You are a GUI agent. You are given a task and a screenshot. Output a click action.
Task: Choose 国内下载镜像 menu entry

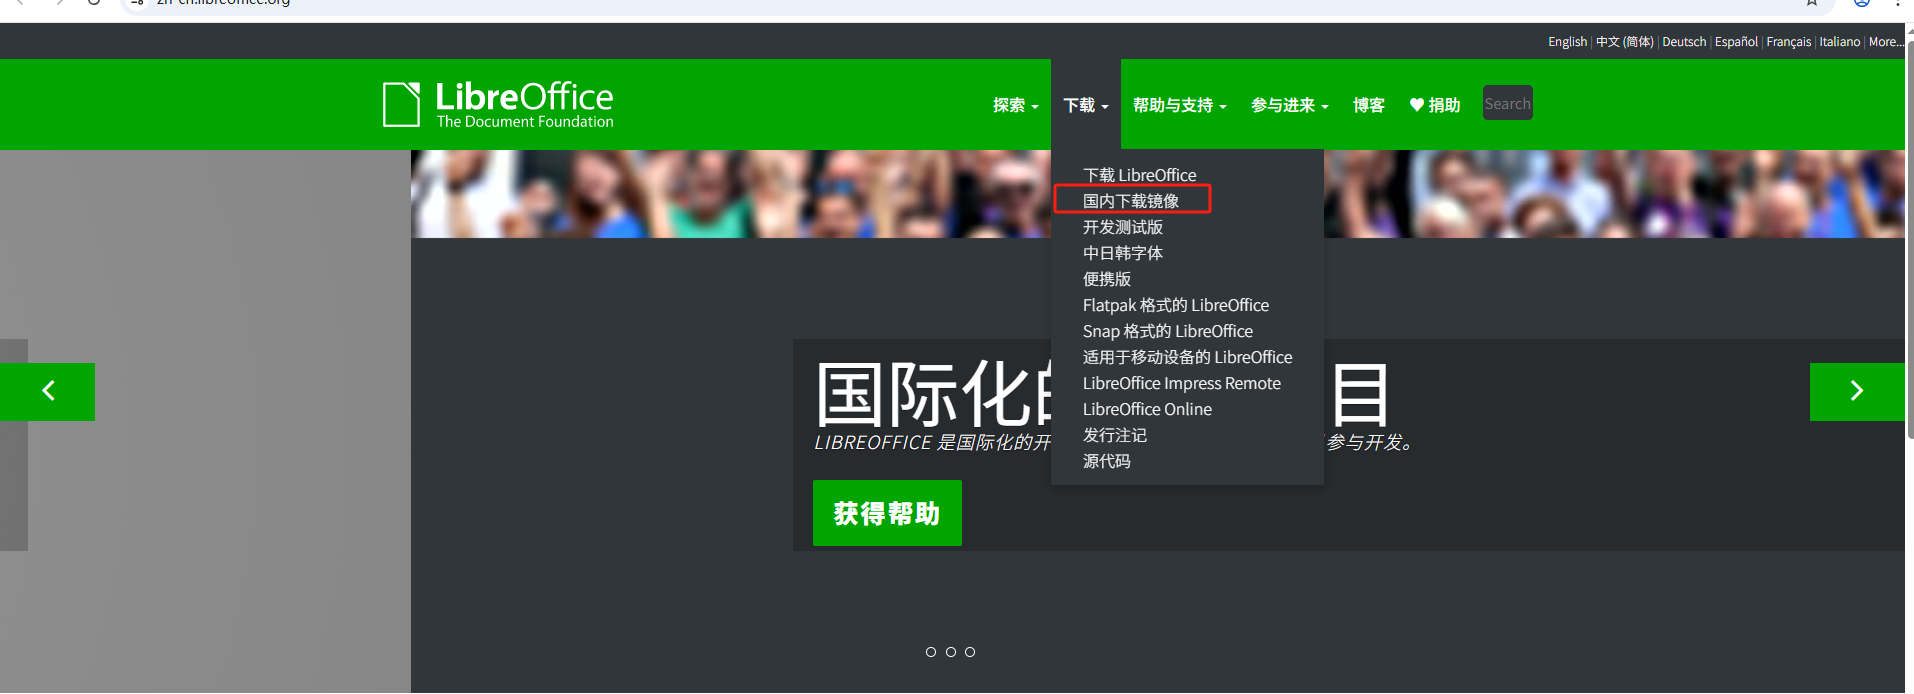click(1131, 201)
